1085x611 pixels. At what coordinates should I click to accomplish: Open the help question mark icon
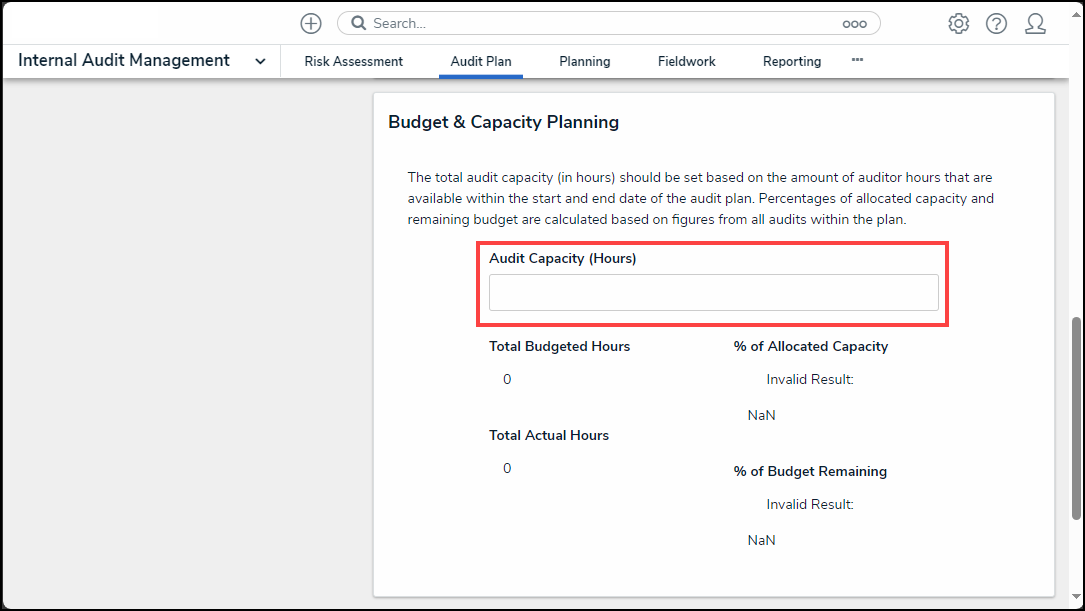point(996,23)
